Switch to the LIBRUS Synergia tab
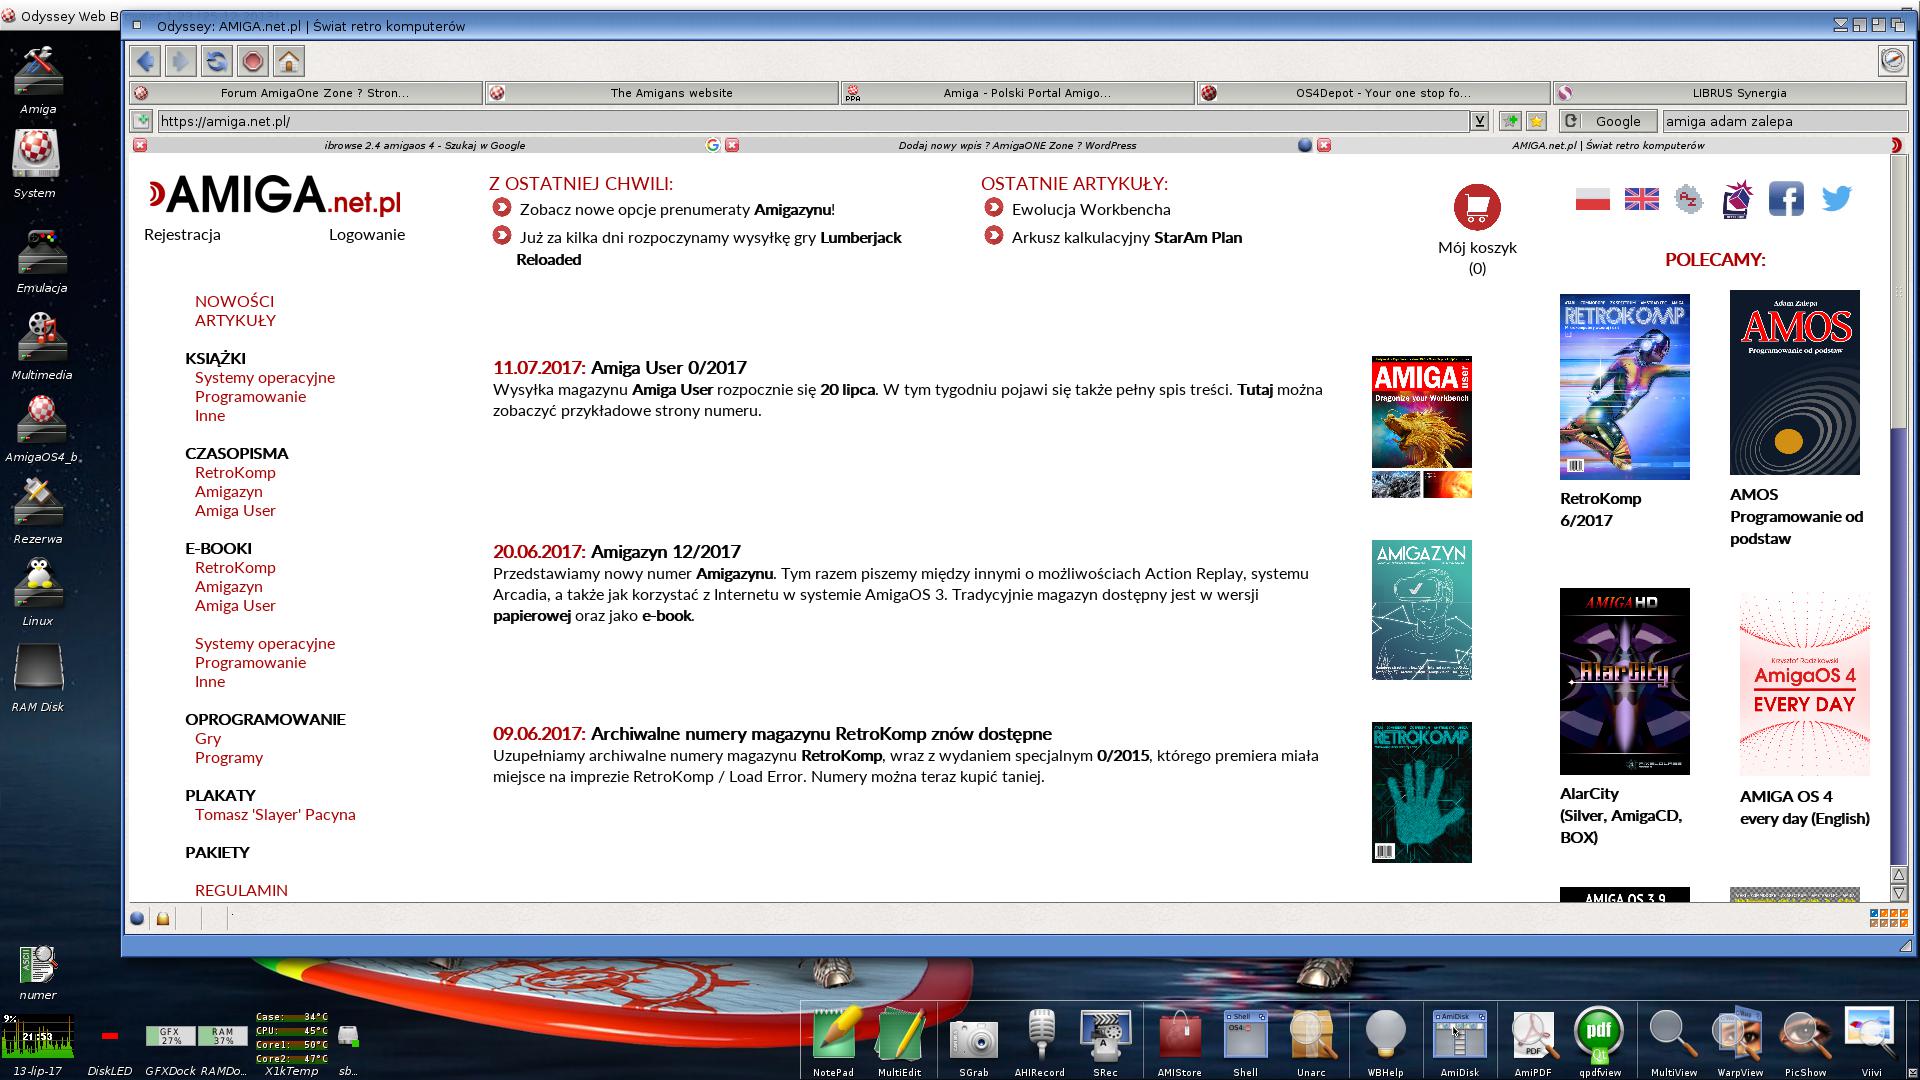 pos(1730,93)
